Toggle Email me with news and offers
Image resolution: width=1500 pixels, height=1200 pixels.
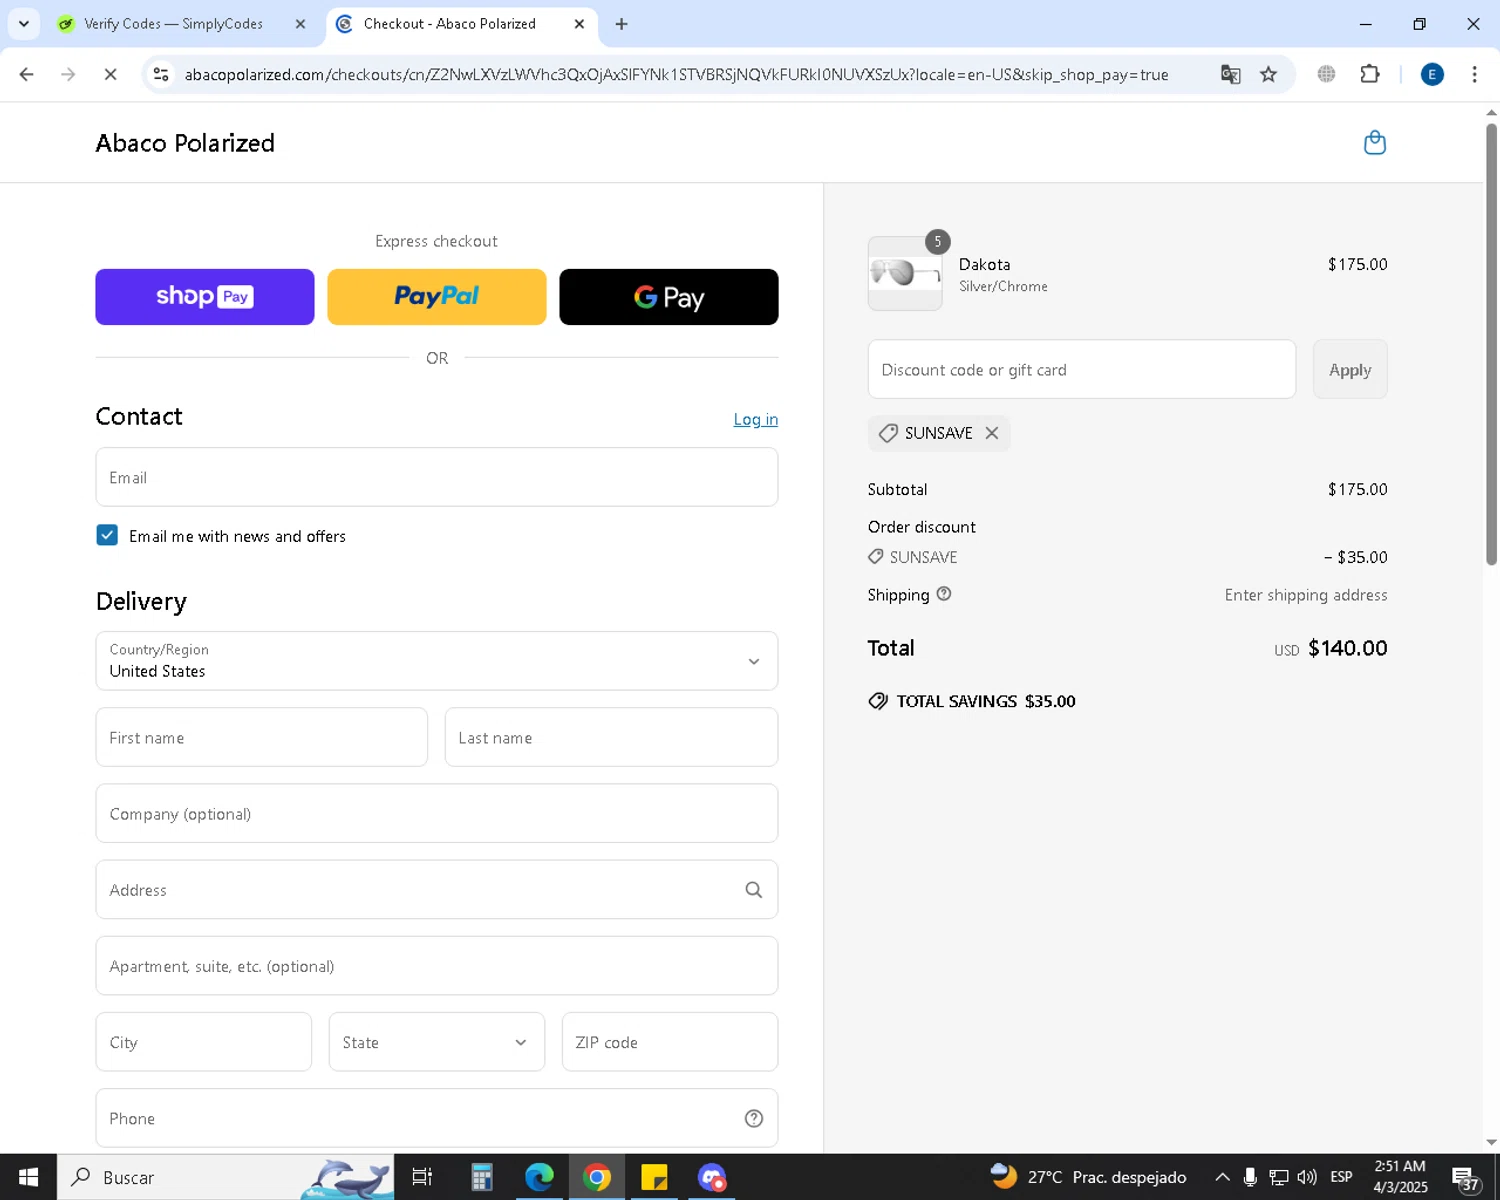[x=107, y=535]
